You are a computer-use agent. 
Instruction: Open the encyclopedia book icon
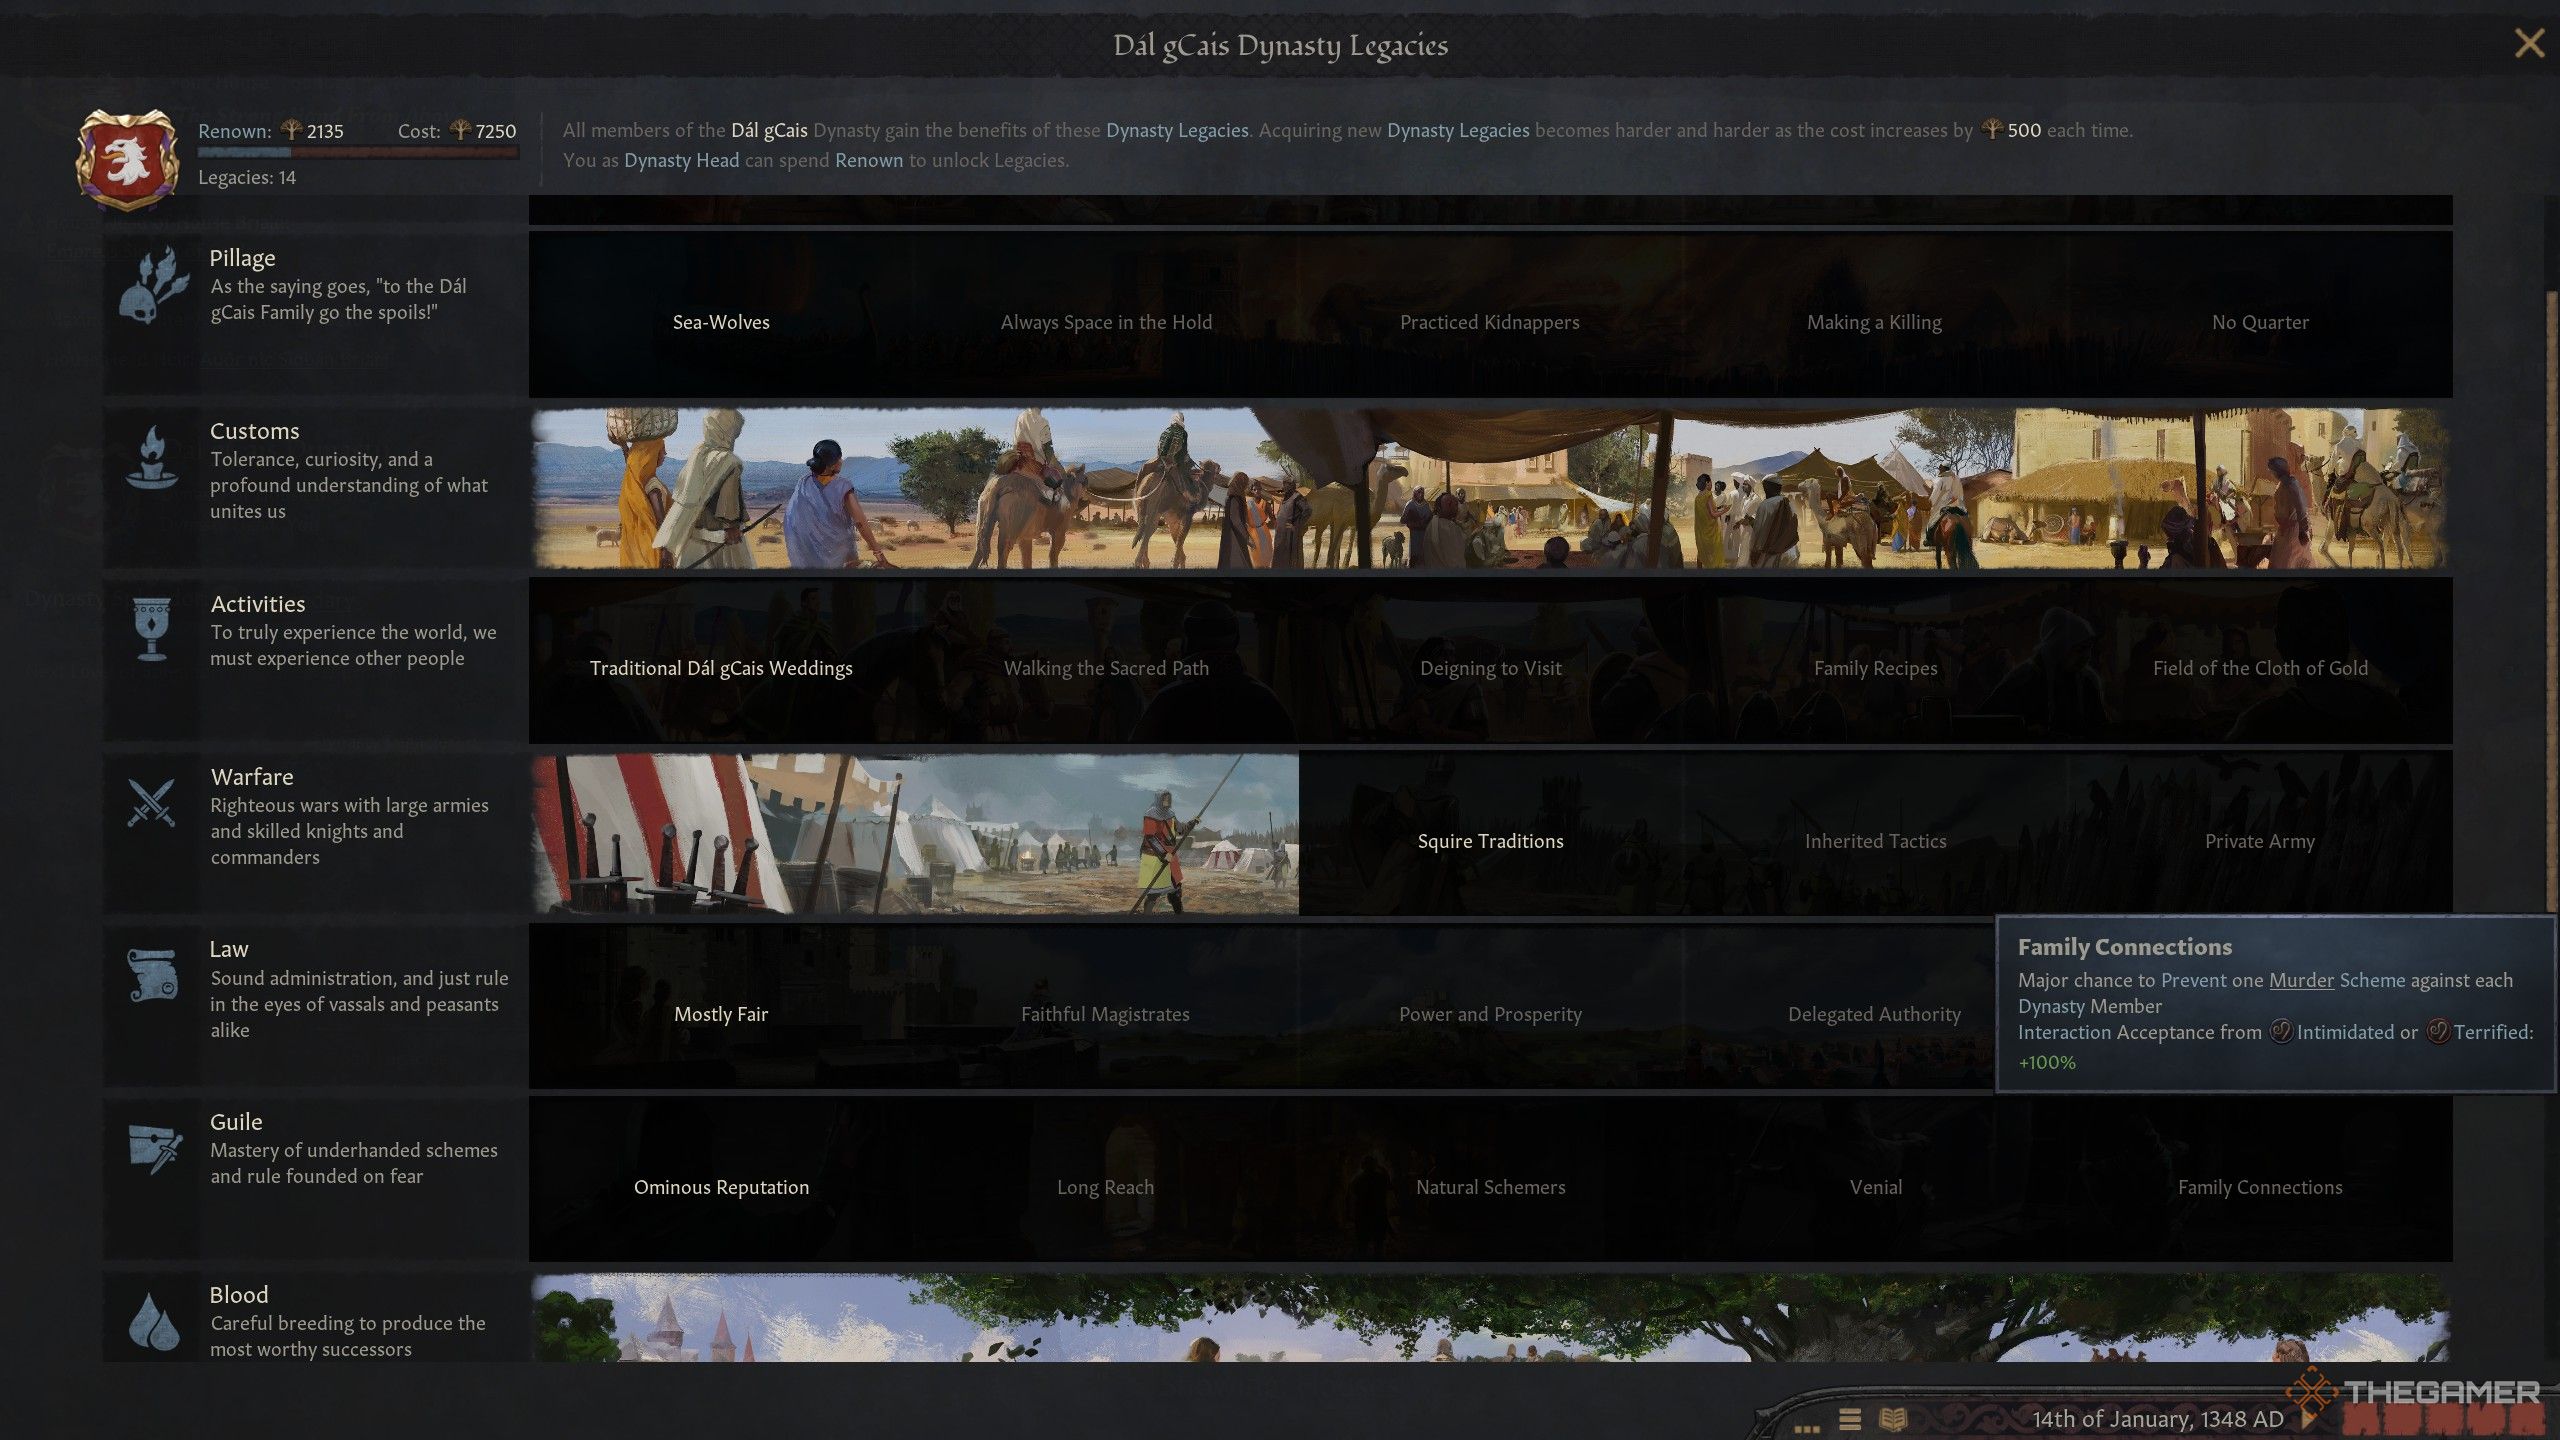[x=1894, y=1419]
